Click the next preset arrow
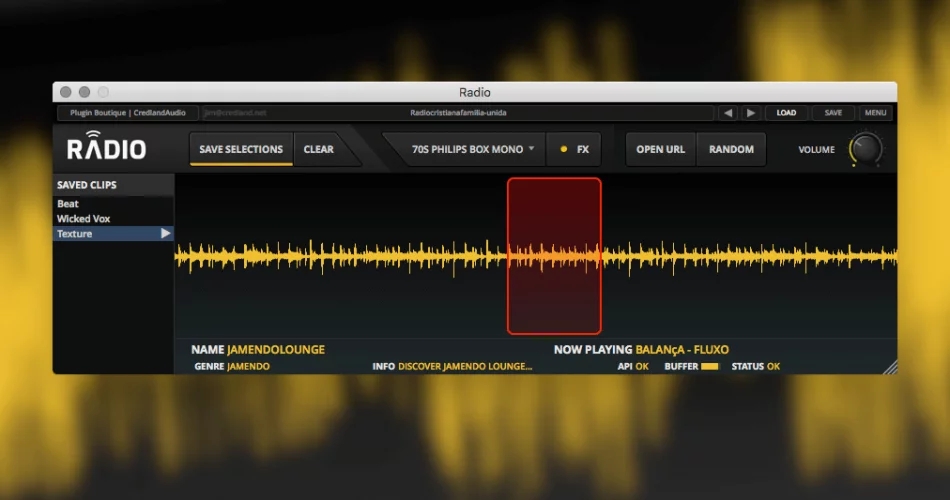950x500 pixels. click(x=751, y=113)
